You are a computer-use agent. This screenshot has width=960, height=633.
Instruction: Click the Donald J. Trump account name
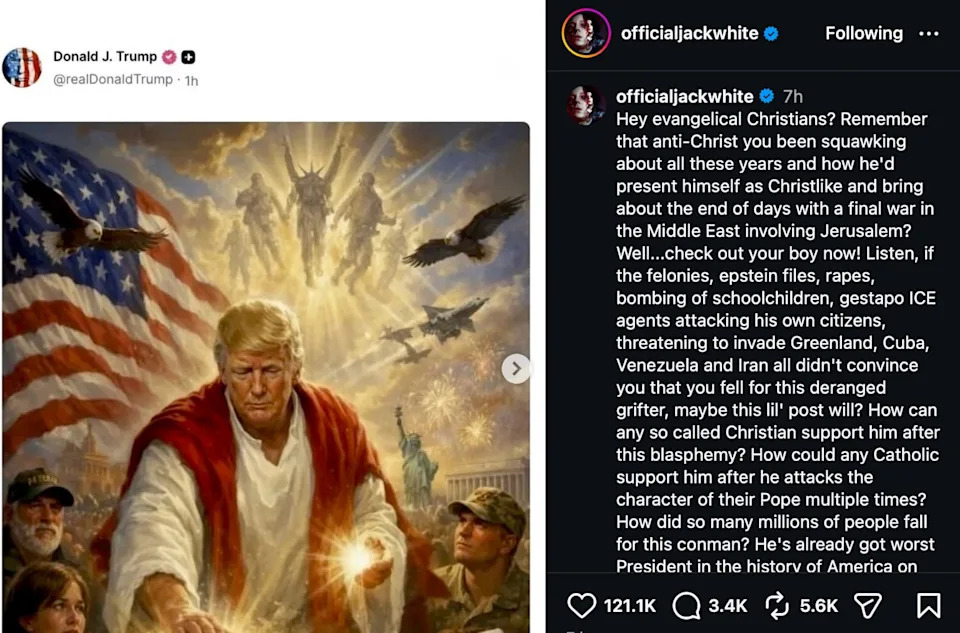click(105, 57)
